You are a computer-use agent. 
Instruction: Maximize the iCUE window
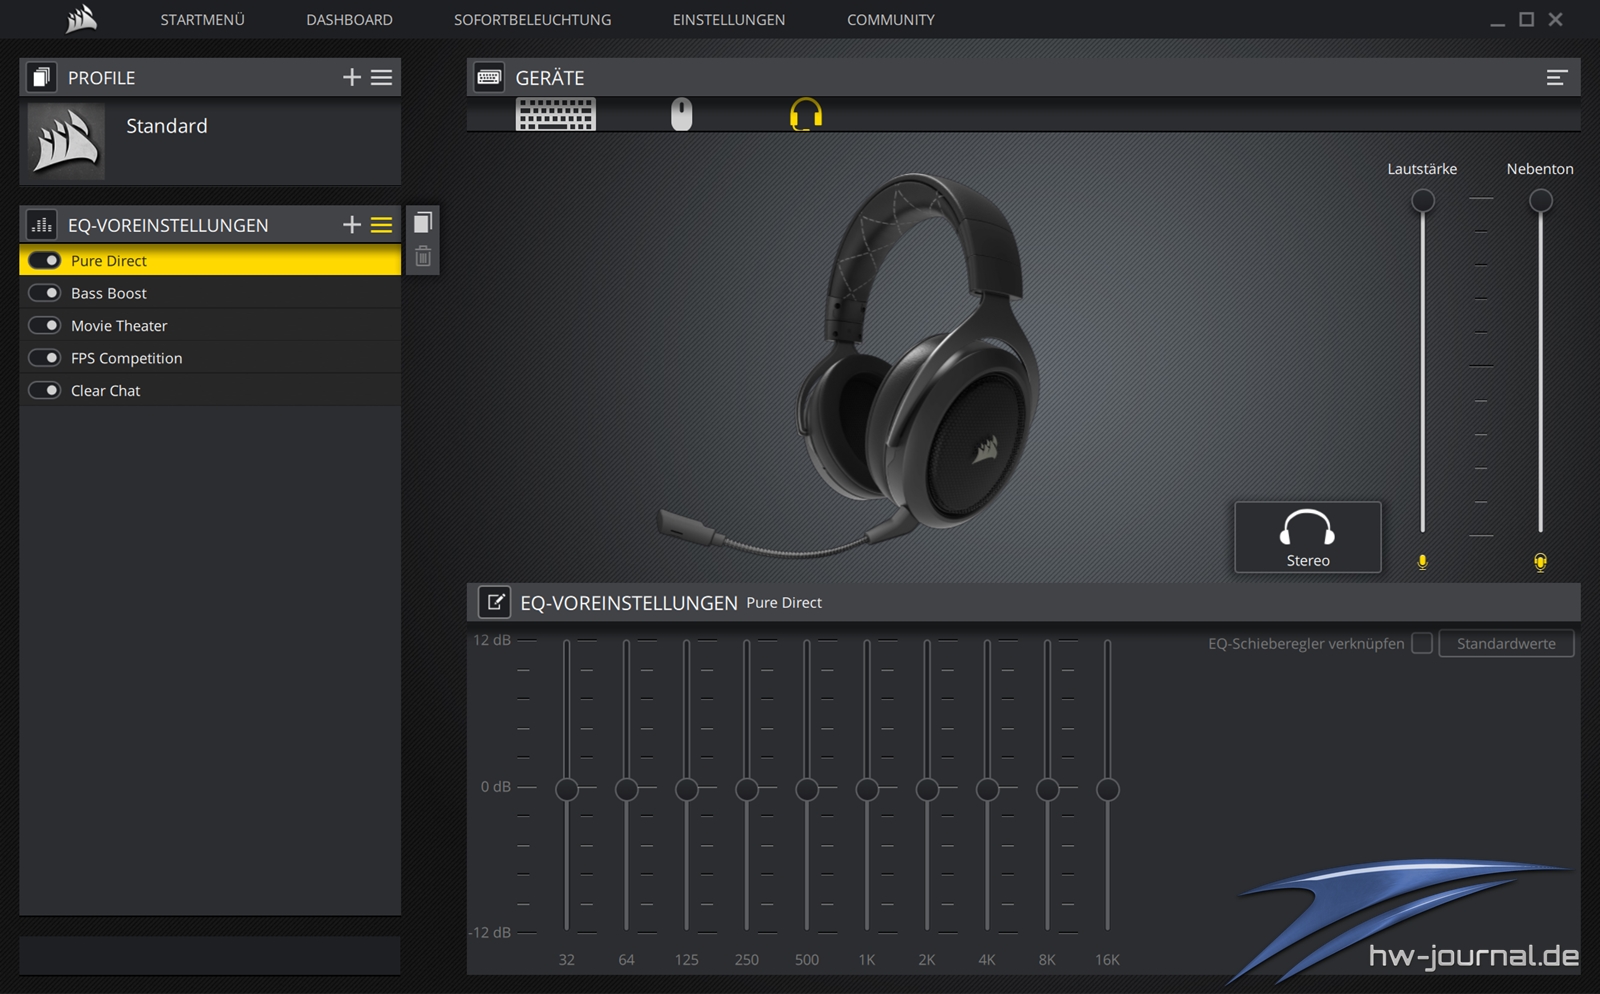pyautogui.click(x=1526, y=19)
